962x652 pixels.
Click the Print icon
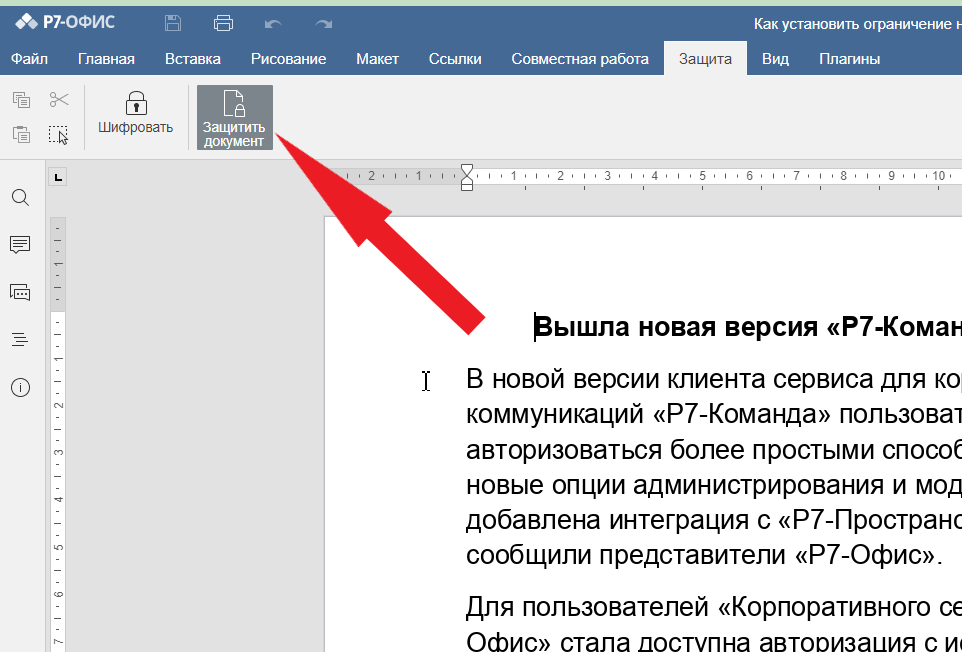coord(223,23)
